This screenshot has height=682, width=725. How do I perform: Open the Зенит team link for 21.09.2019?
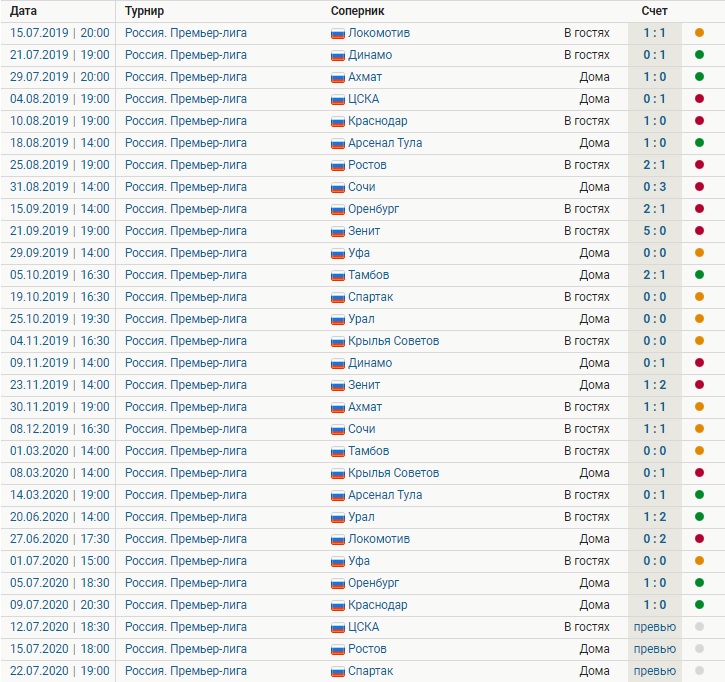pyautogui.click(x=364, y=231)
